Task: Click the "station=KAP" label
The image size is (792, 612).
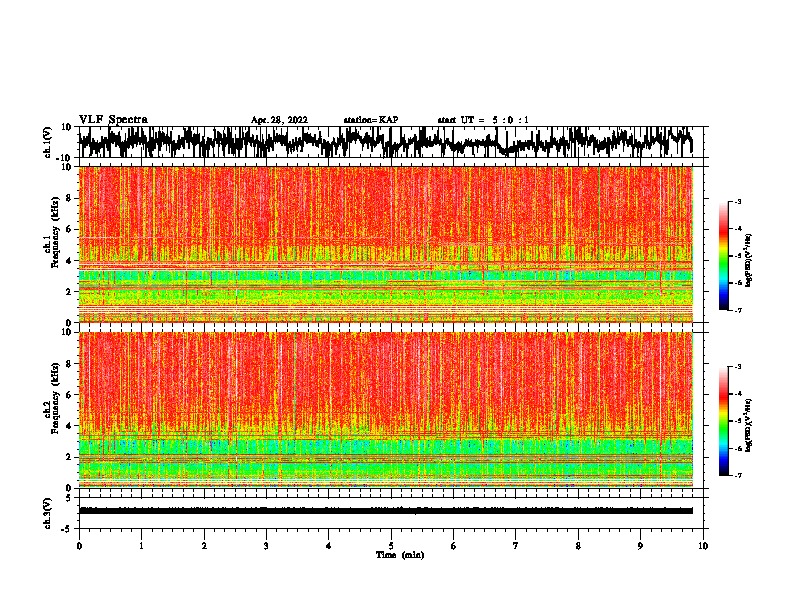Action: tap(371, 120)
